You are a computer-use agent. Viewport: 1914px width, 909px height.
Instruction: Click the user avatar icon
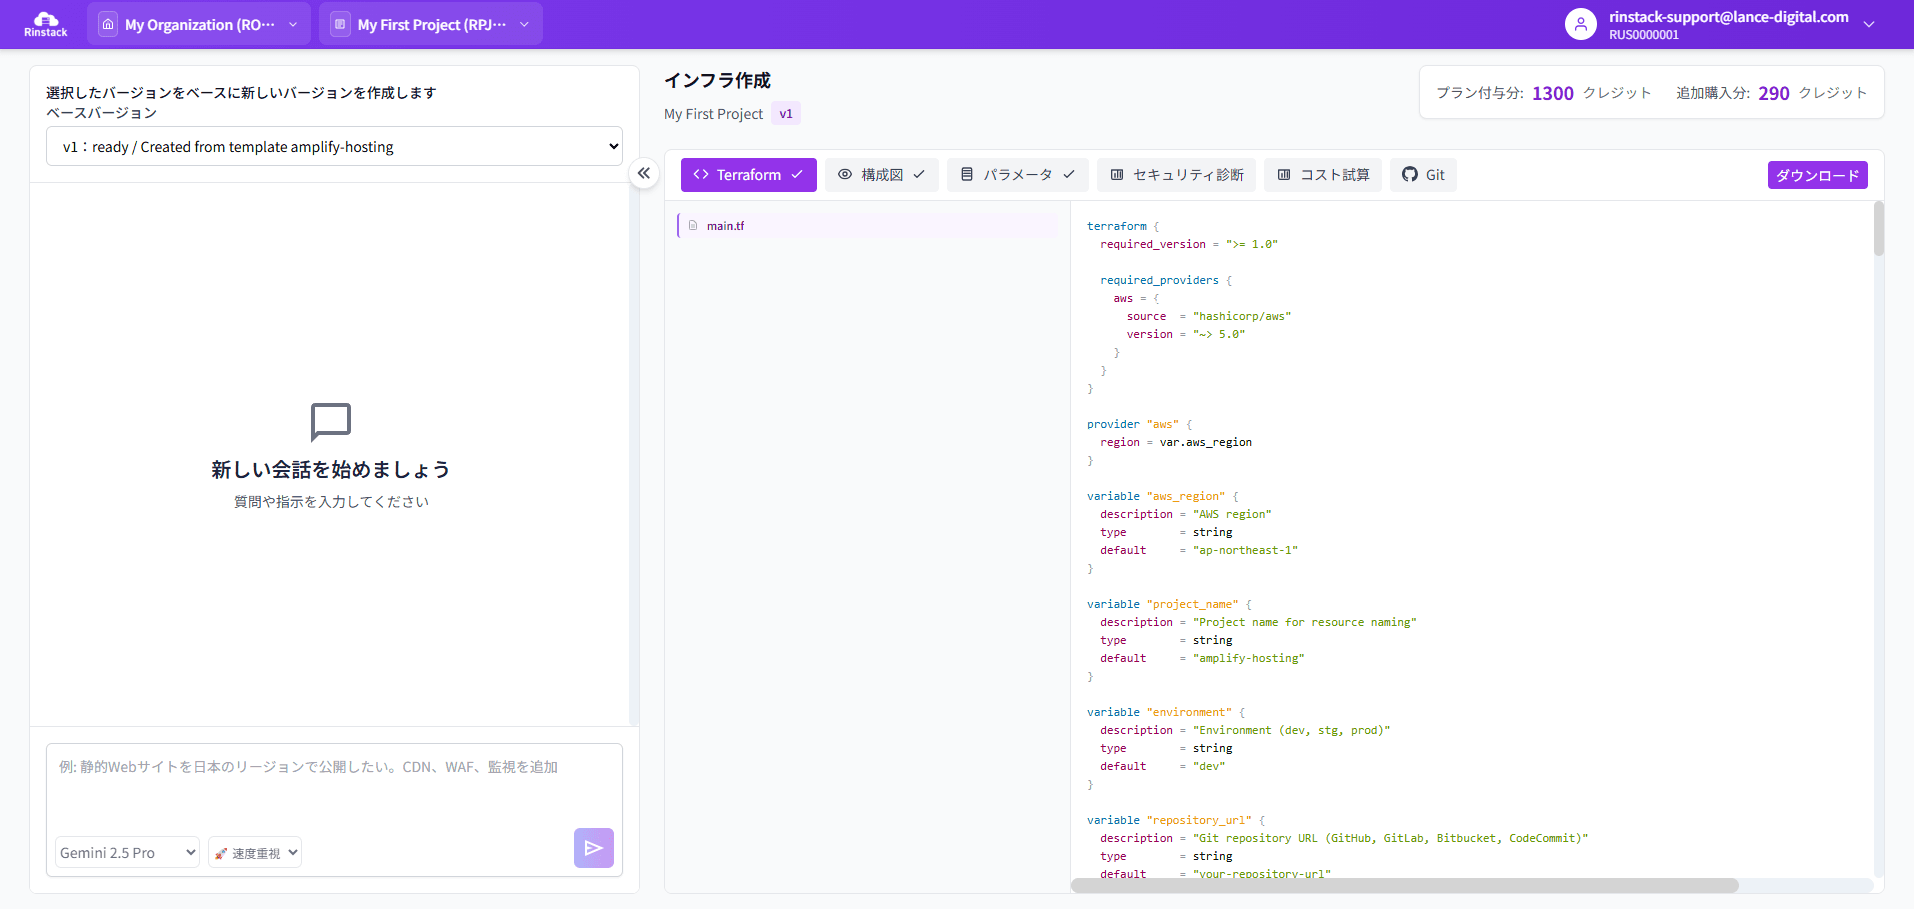click(1580, 24)
